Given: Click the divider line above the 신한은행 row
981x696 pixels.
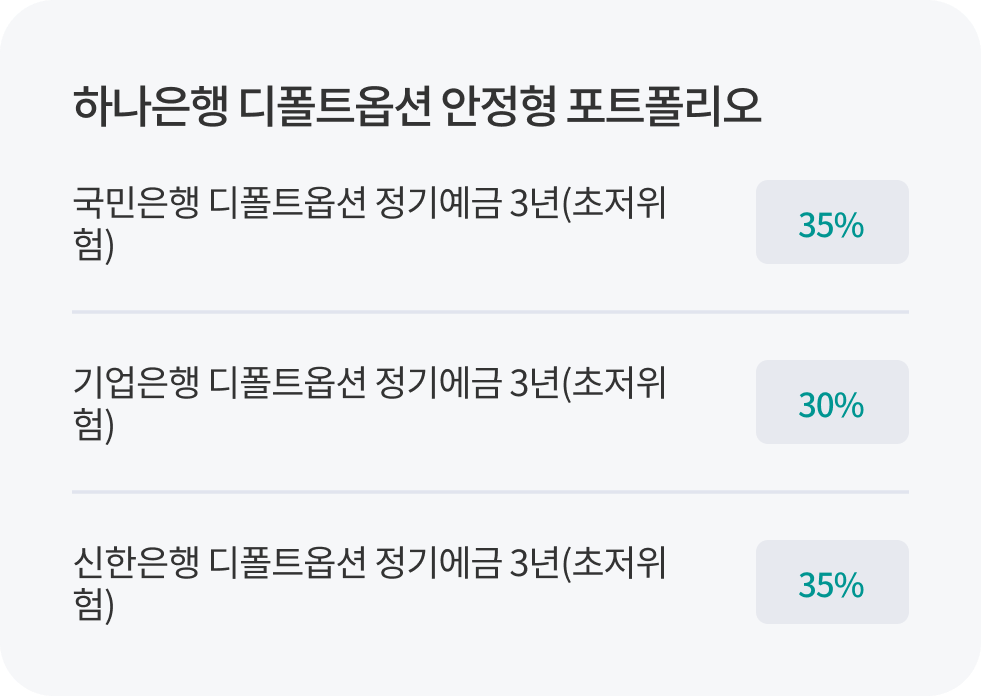Looking at the screenshot, I should click(x=490, y=492).
